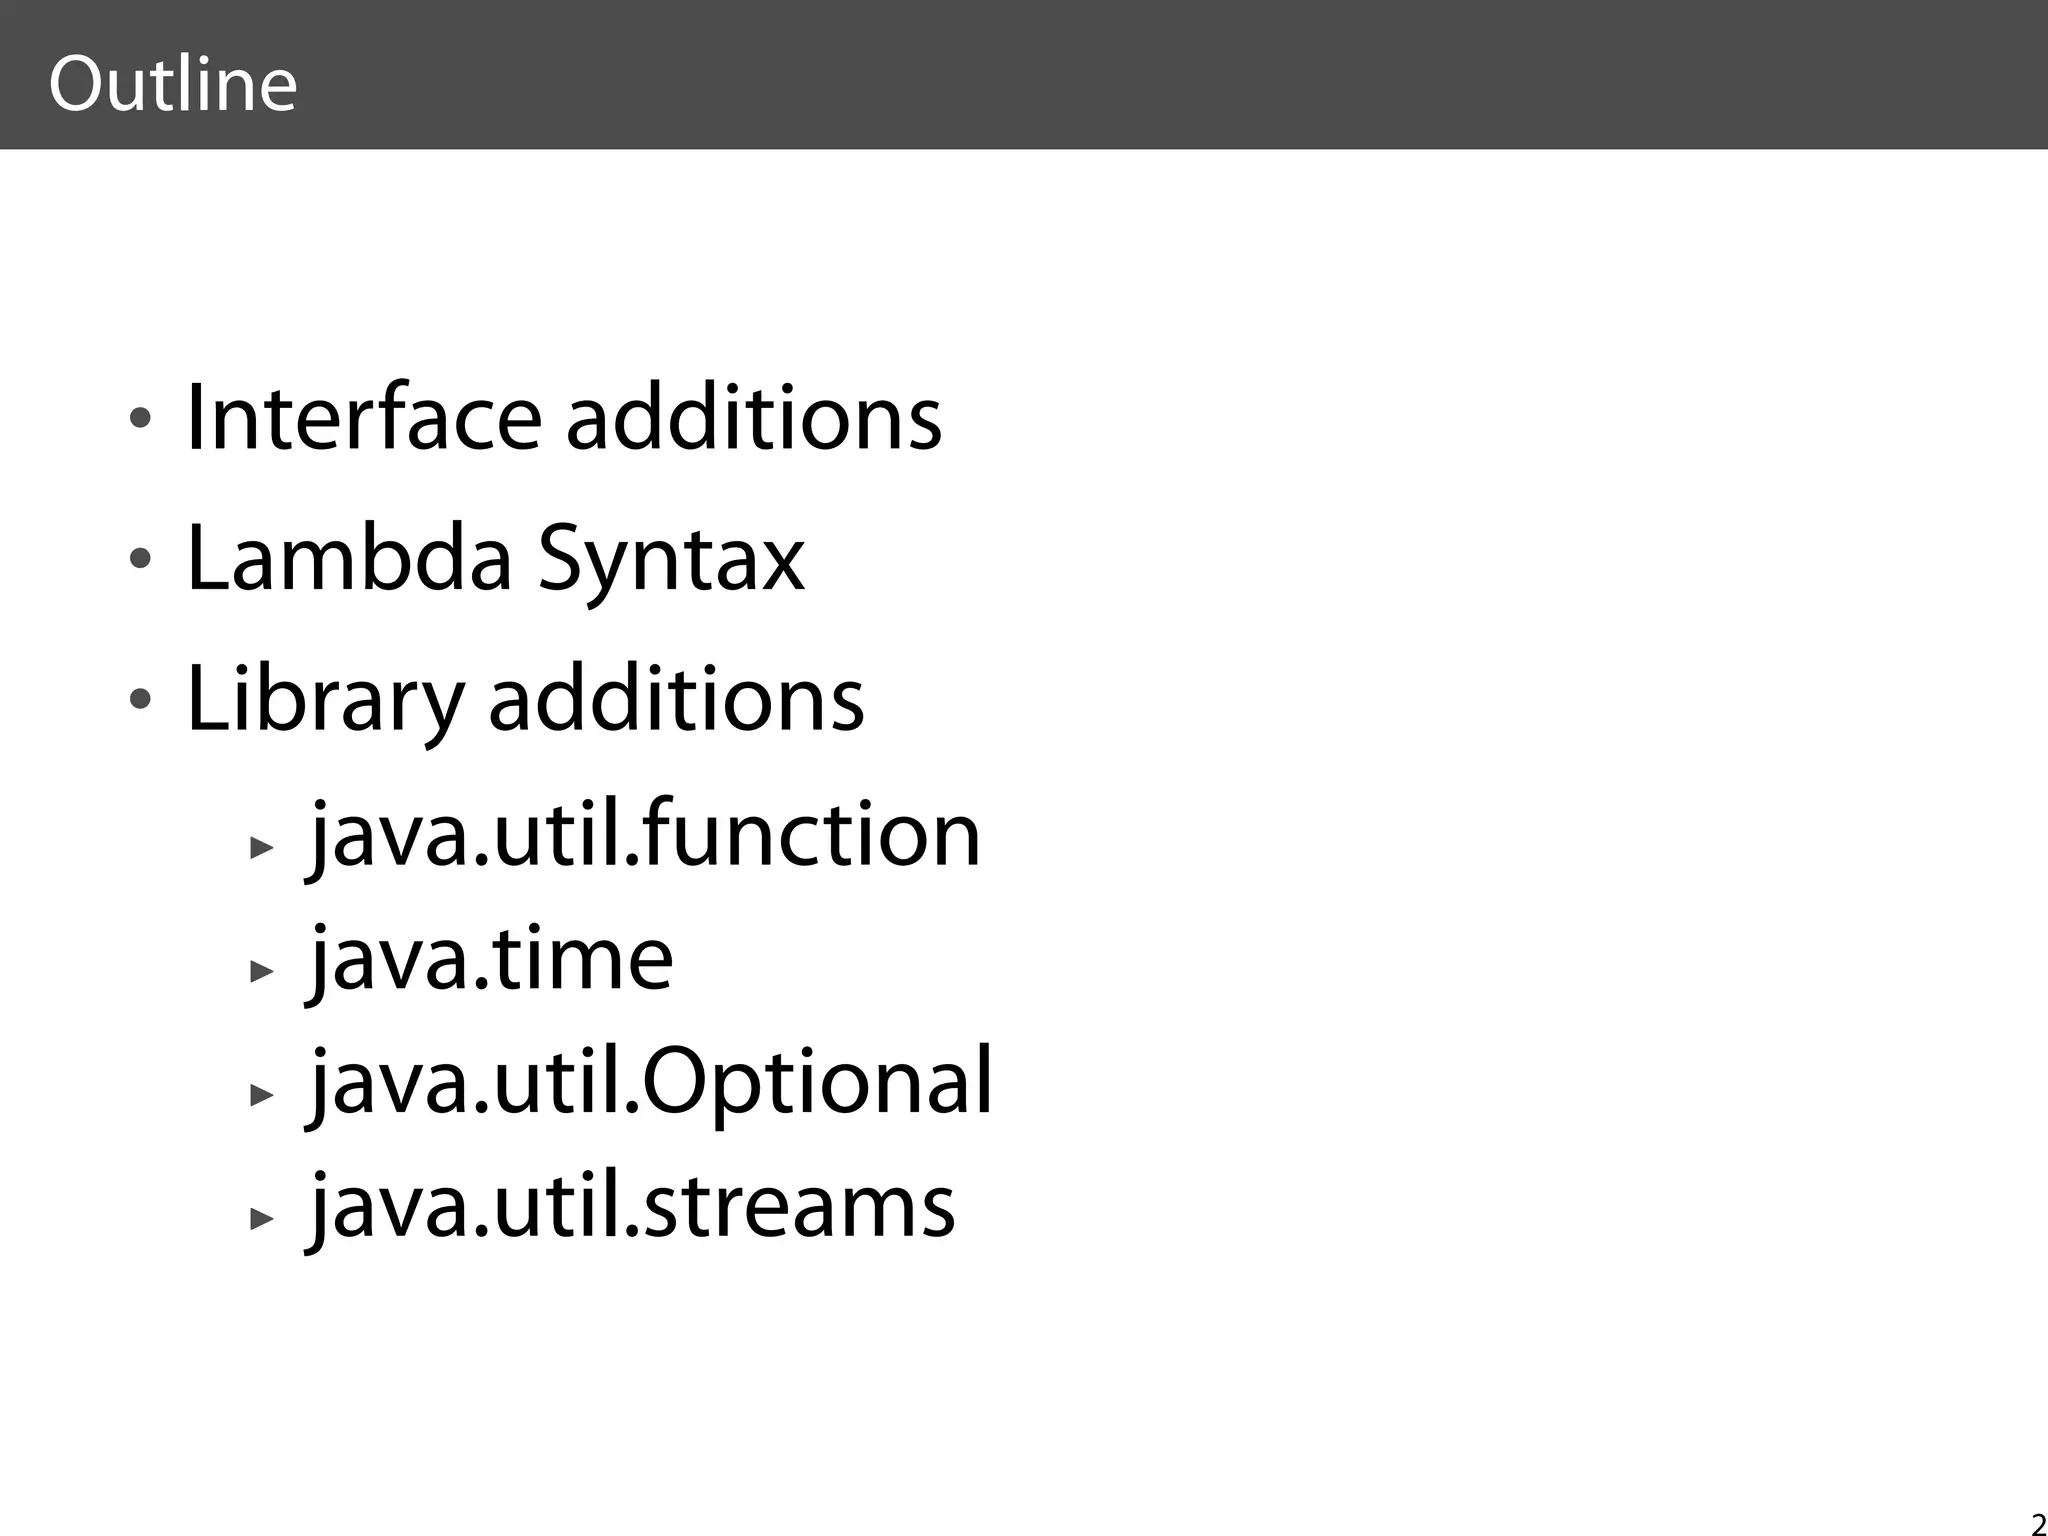Viewport: 2048px width, 1536px height.
Task: Click the slide page number 2
Action: click(x=2039, y=1524)
